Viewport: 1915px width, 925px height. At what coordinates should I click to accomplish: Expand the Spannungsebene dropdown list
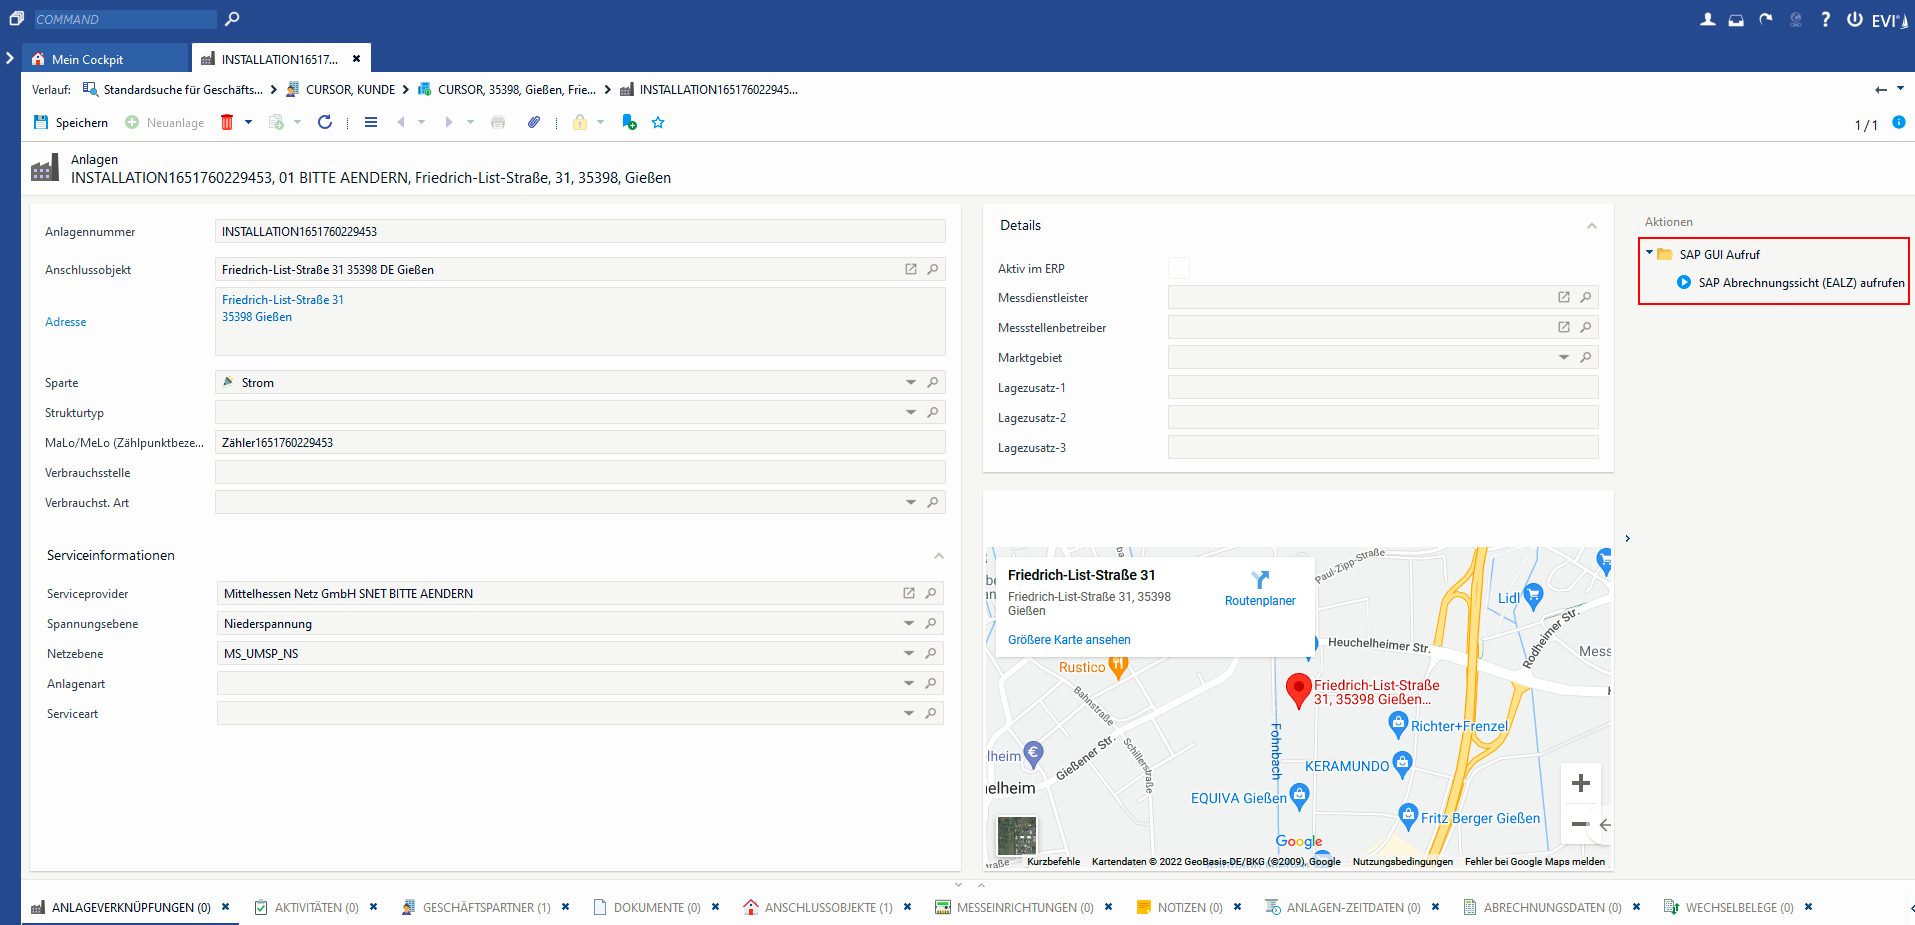click(908, 623)
